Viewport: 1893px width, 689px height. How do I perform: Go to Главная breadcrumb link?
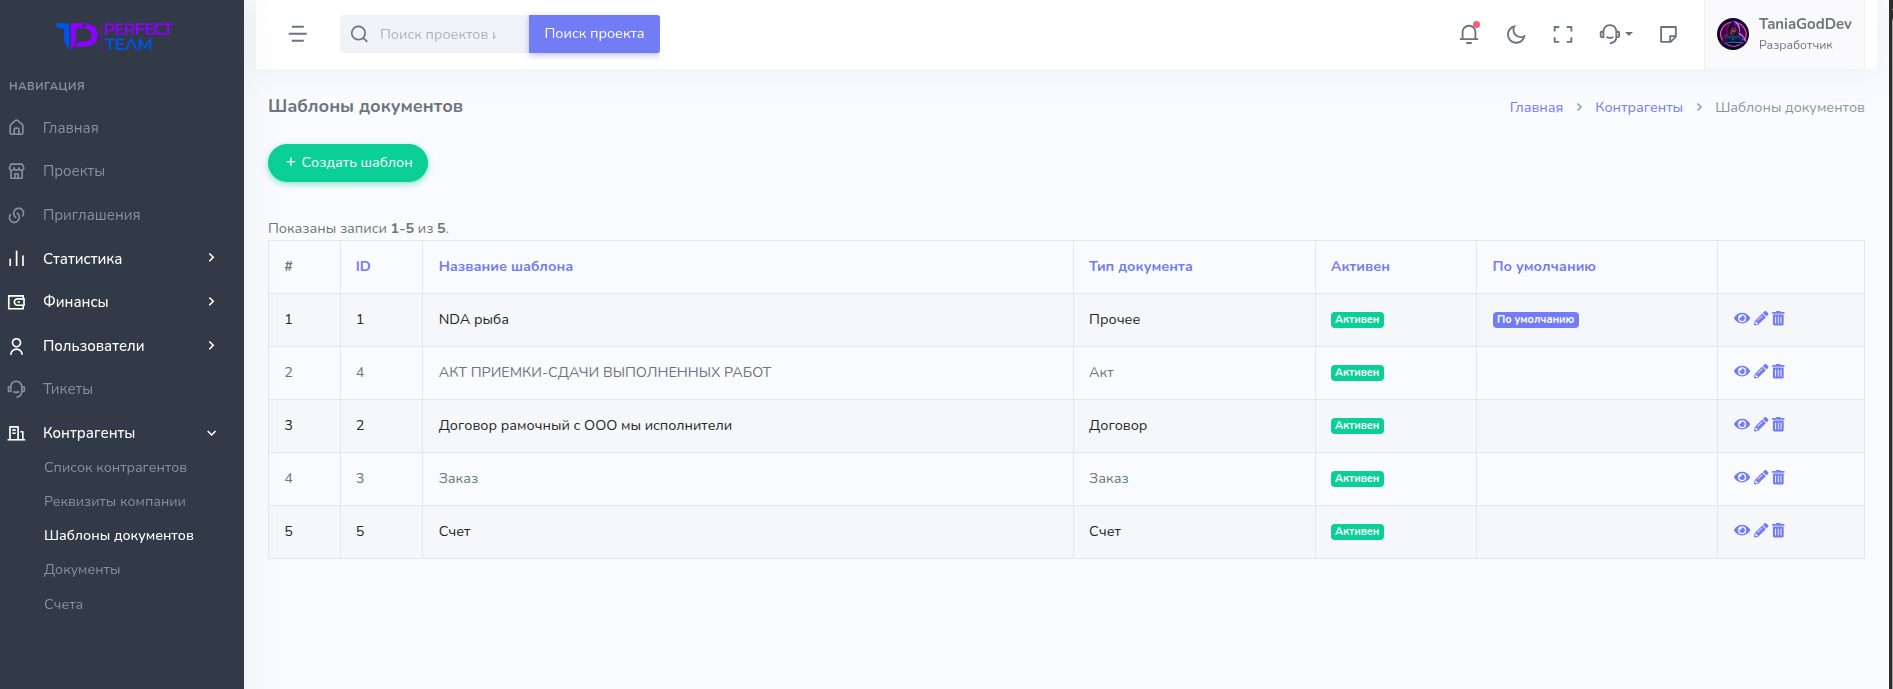1536,107
